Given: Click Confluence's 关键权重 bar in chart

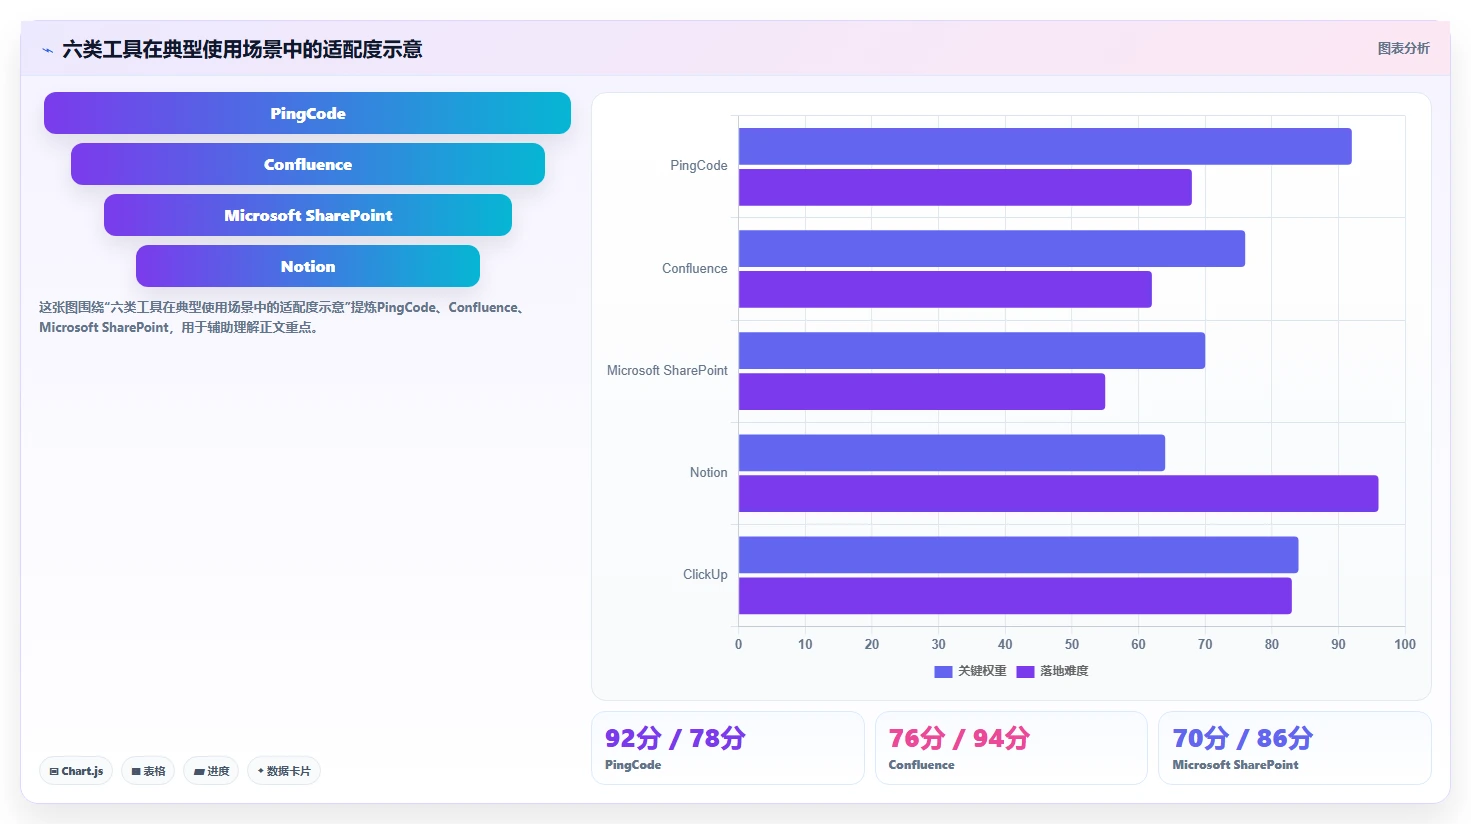Looking at the screenshot, I should [992, 248].
